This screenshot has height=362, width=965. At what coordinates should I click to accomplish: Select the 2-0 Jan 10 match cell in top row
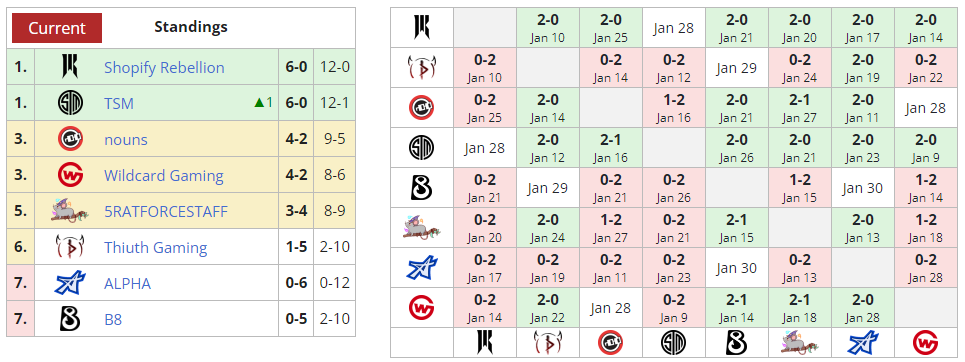pyautogui.click(x=547, y=28)
